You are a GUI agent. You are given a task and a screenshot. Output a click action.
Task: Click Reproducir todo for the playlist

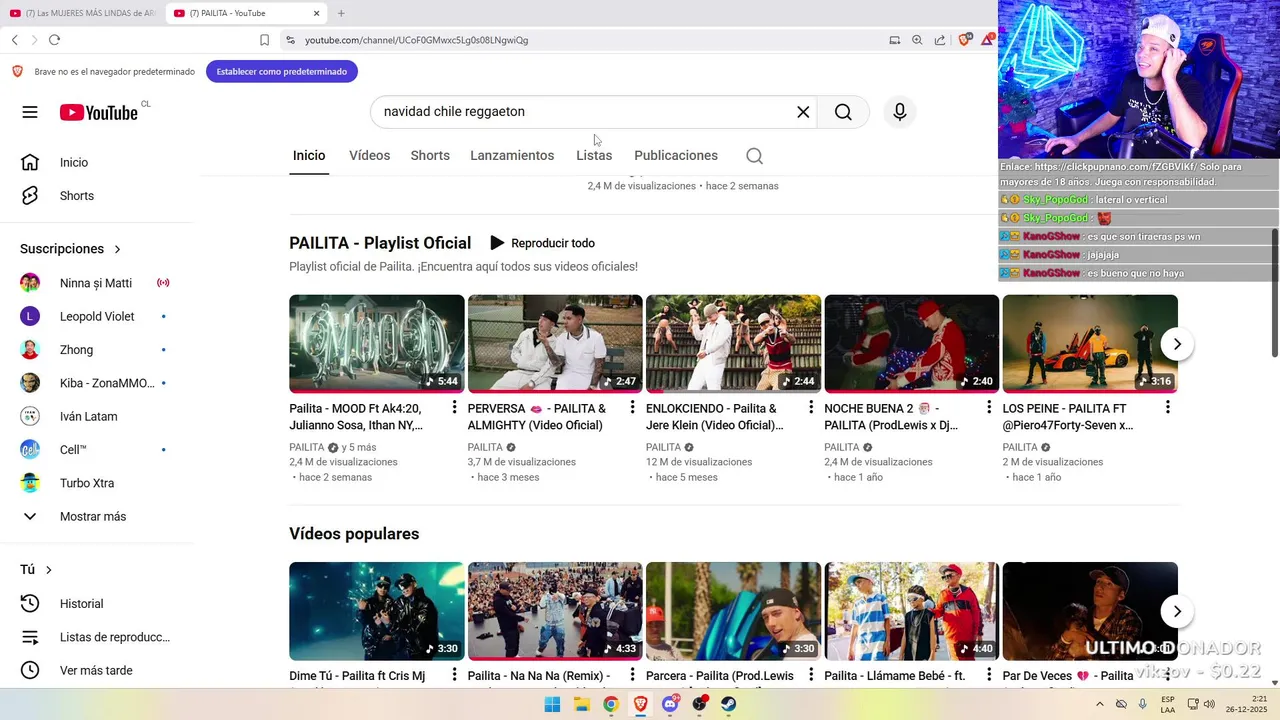coord(542,243)
